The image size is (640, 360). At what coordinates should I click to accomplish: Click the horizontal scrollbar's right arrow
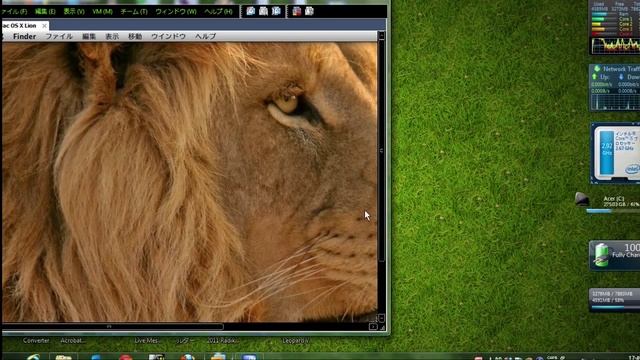click(373, 327)
